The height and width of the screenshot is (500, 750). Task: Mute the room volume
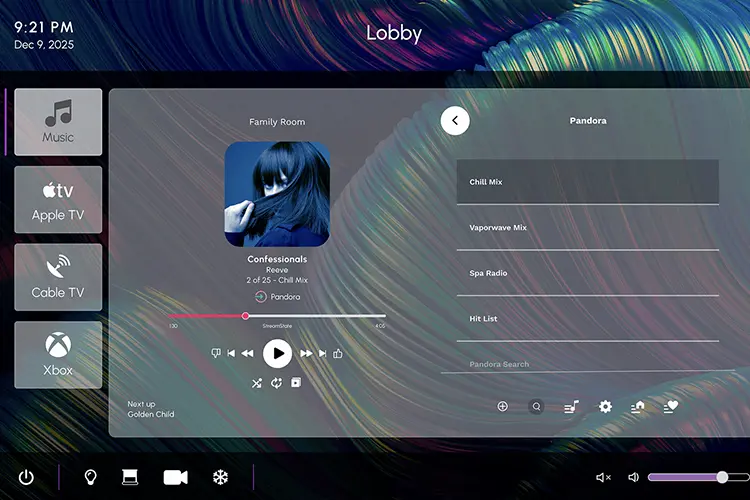(604, 477)
